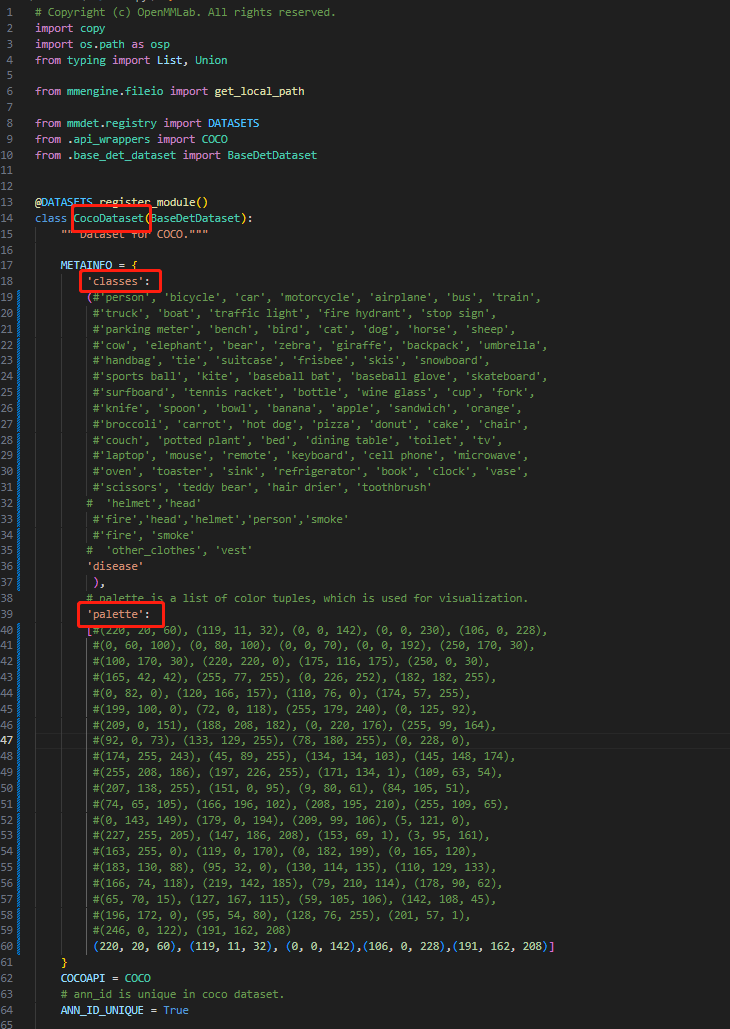The height and width of the screenshot is (1029, 730).
Task: Click ANN_ID_UNIQUE on line 64
Action: click(x=102, y=1010)
